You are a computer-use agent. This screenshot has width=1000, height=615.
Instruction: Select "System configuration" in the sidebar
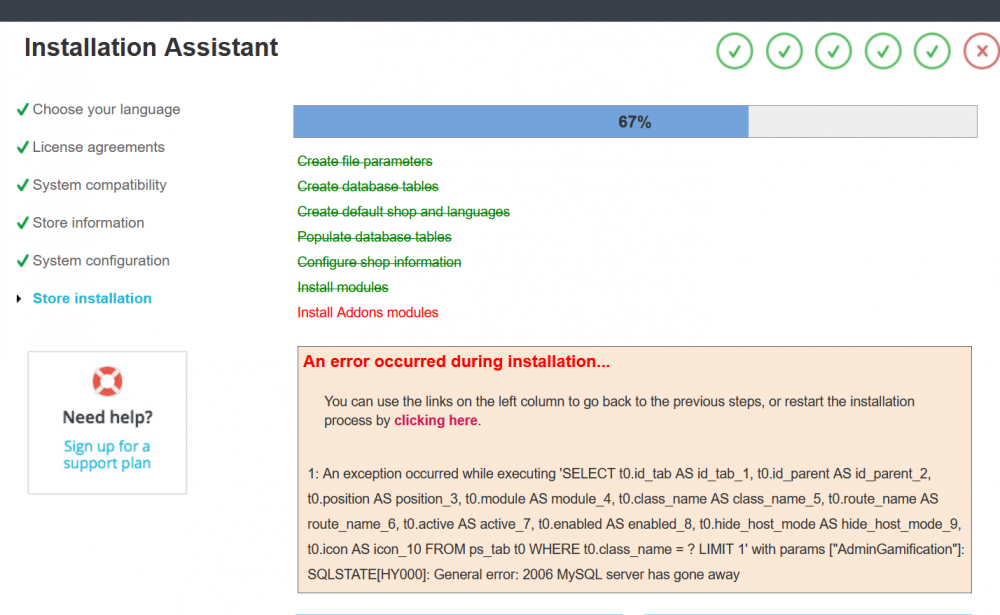click(x=99, y=260)
